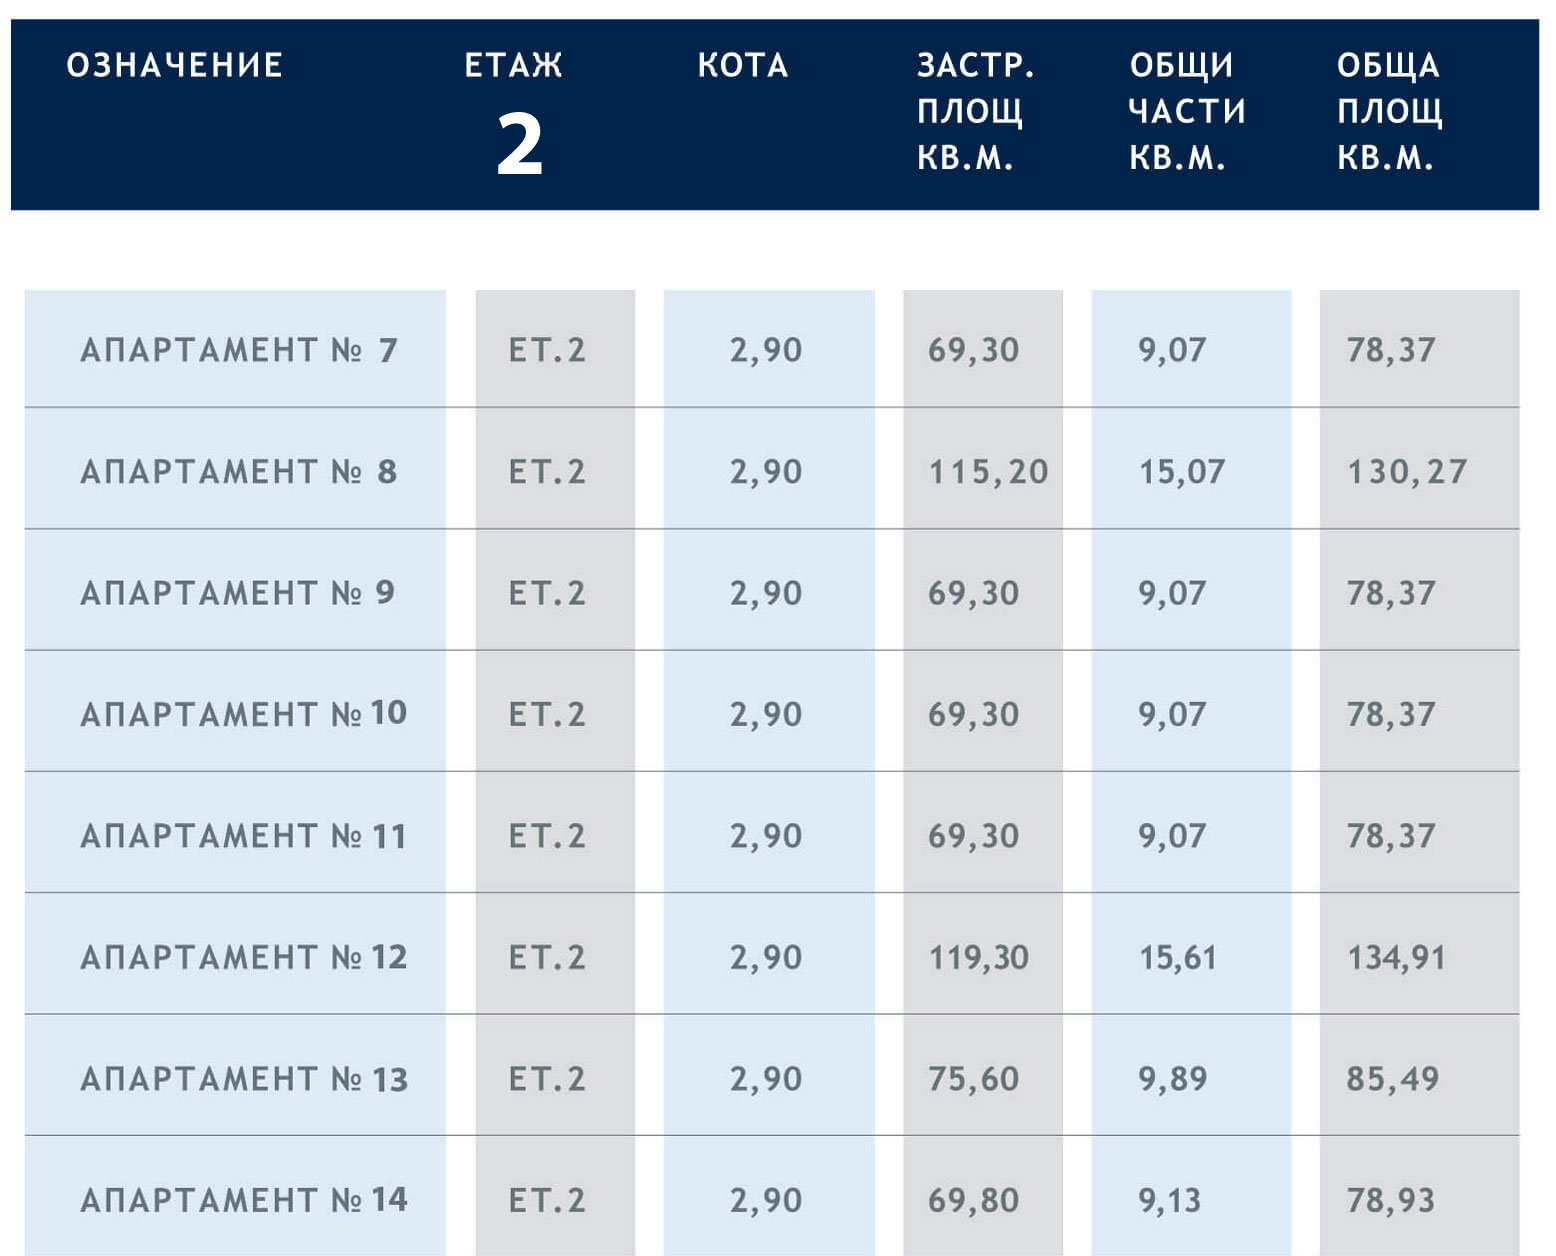The height and width of the screenshot is (1256, 1556).
Task: Select the АПАРТАМЕНТ № 8 row label
Action: coord(238,471)
